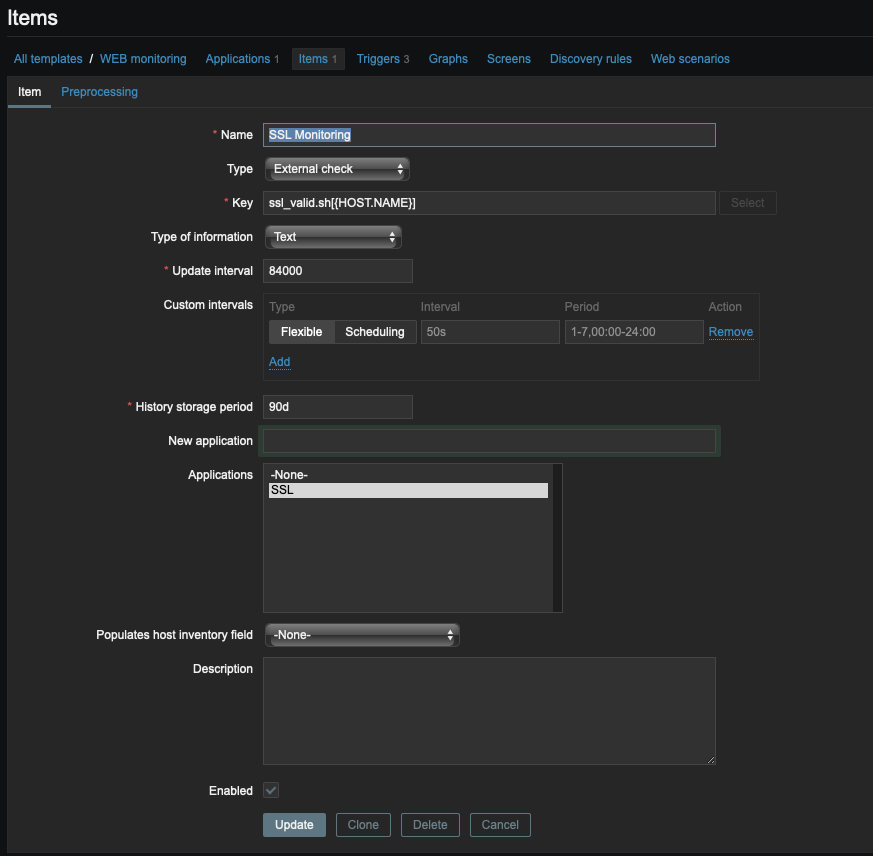
Task: Expand Populates host inventory field dropdown
Action: point(362,635)
